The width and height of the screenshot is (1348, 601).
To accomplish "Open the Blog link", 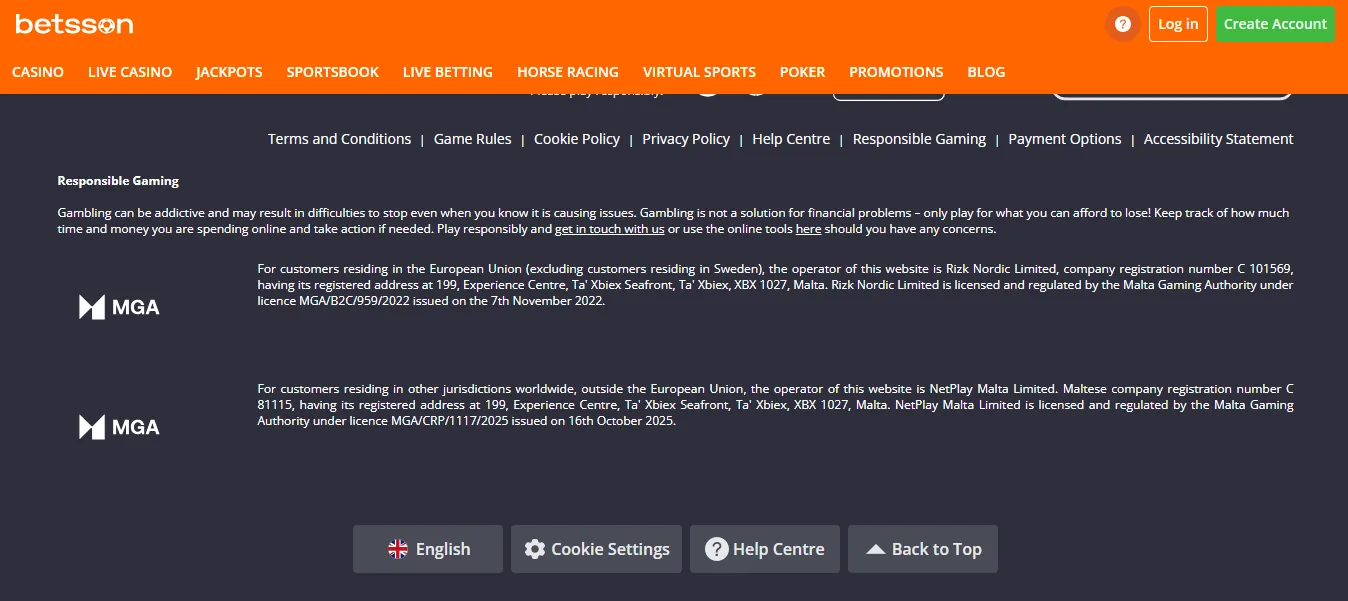I will (986, 72).
